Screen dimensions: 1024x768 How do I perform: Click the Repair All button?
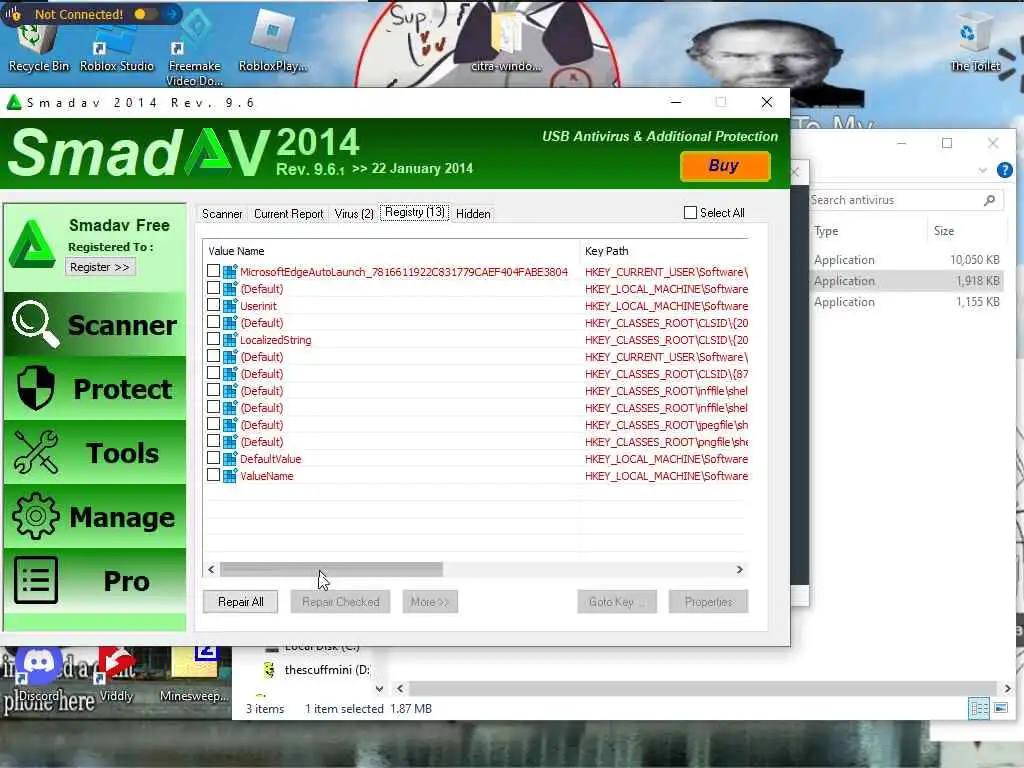pyautogui.click(x=240, y=601)
